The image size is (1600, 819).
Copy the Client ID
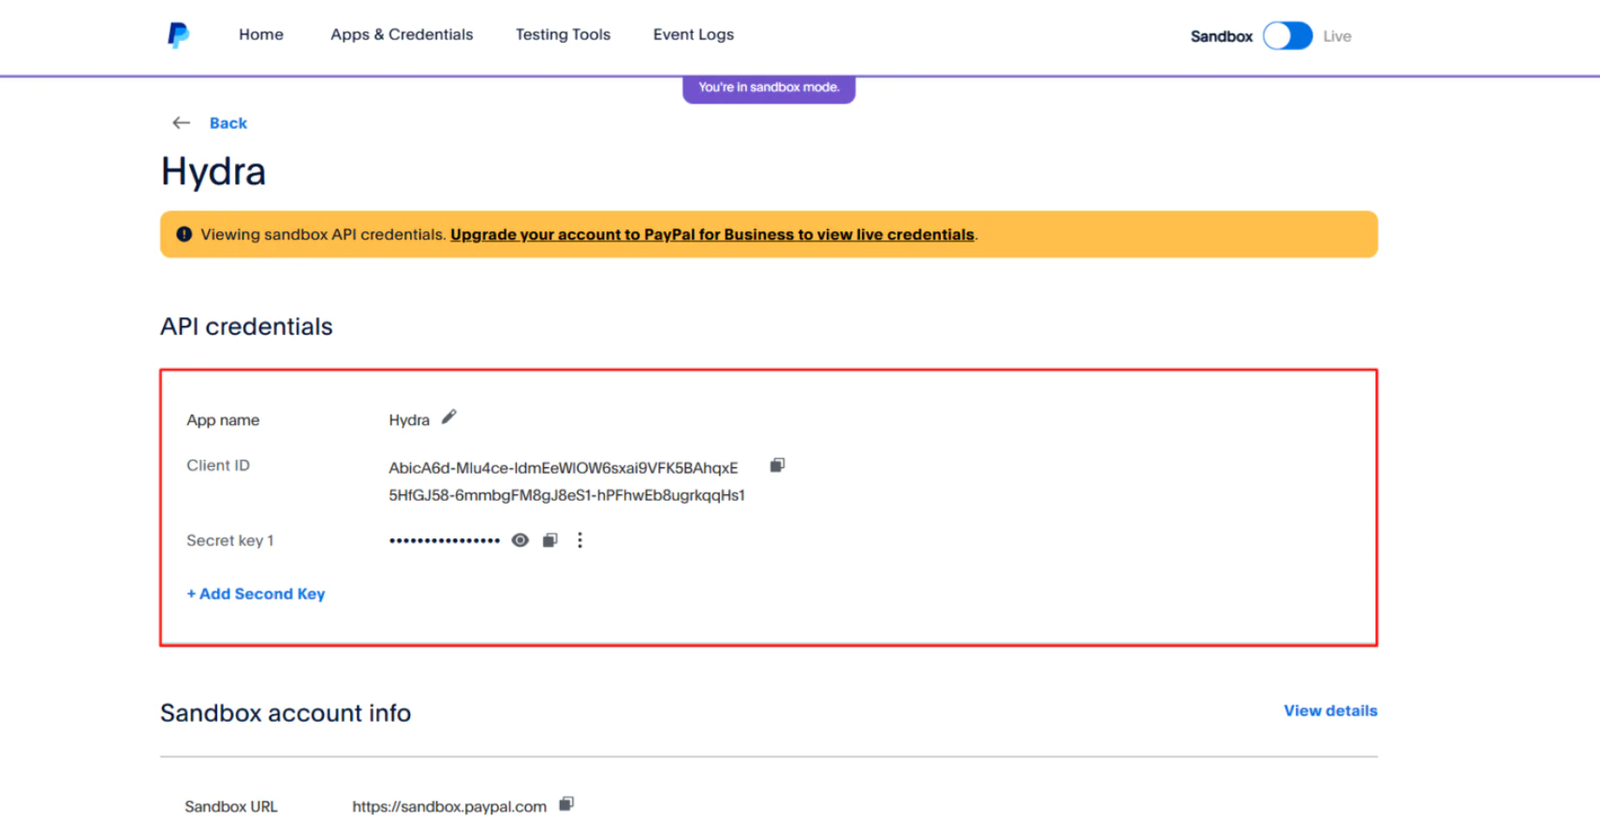tap(777, 465)
